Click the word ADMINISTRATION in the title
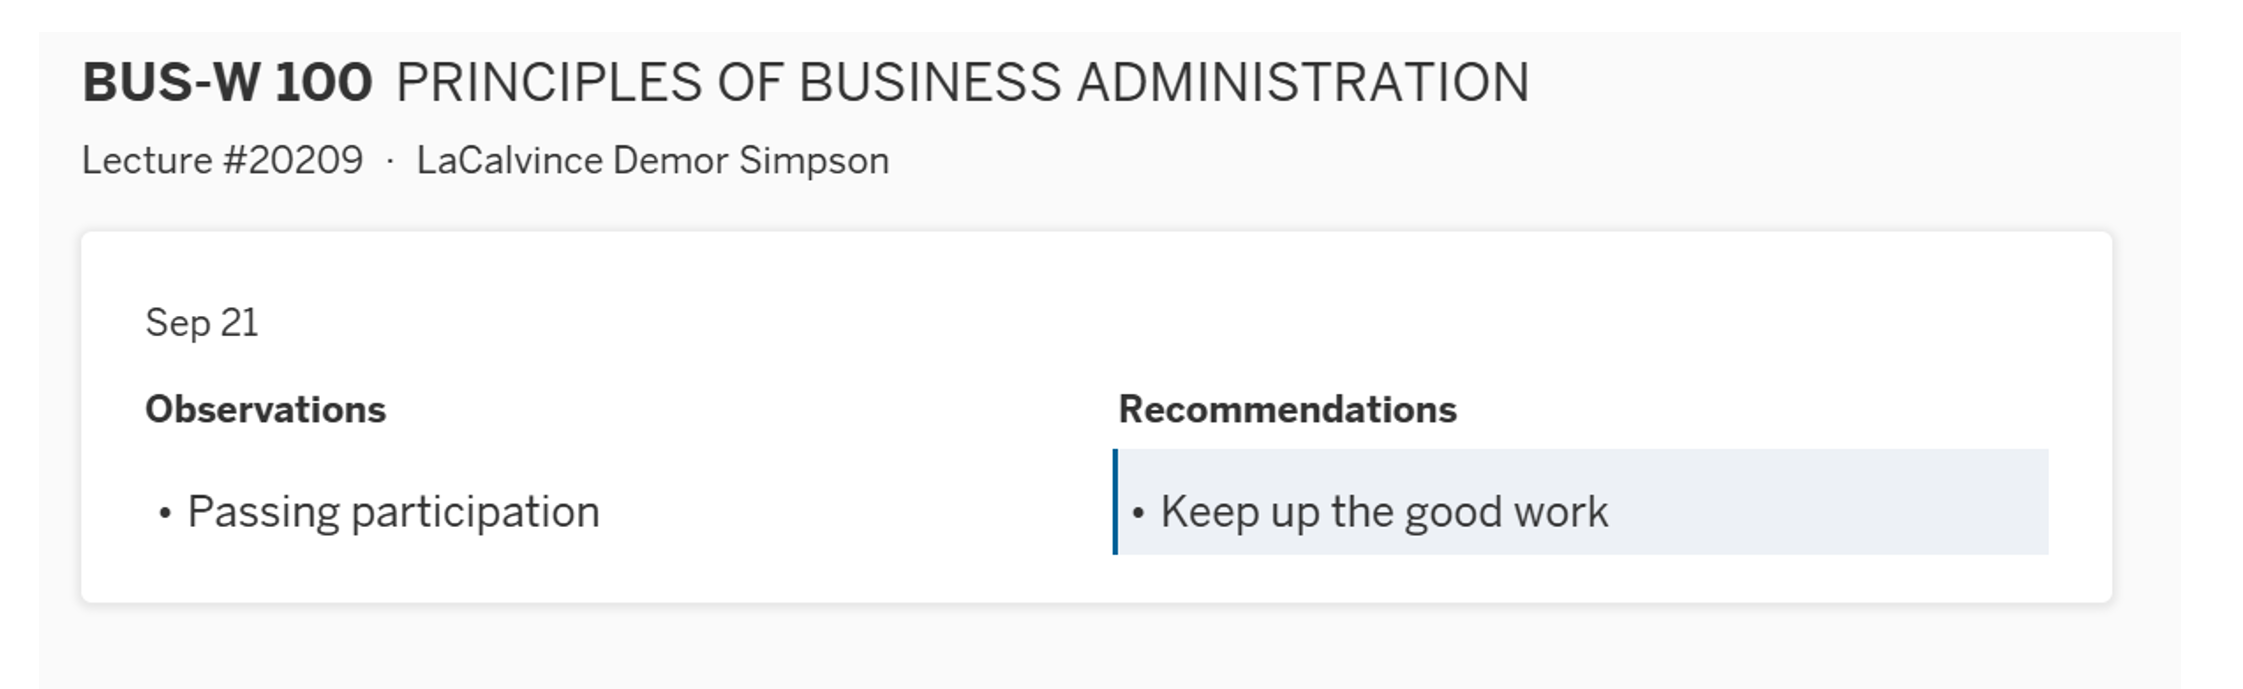Screen dimensions: 2243x689 point(1302,82)
